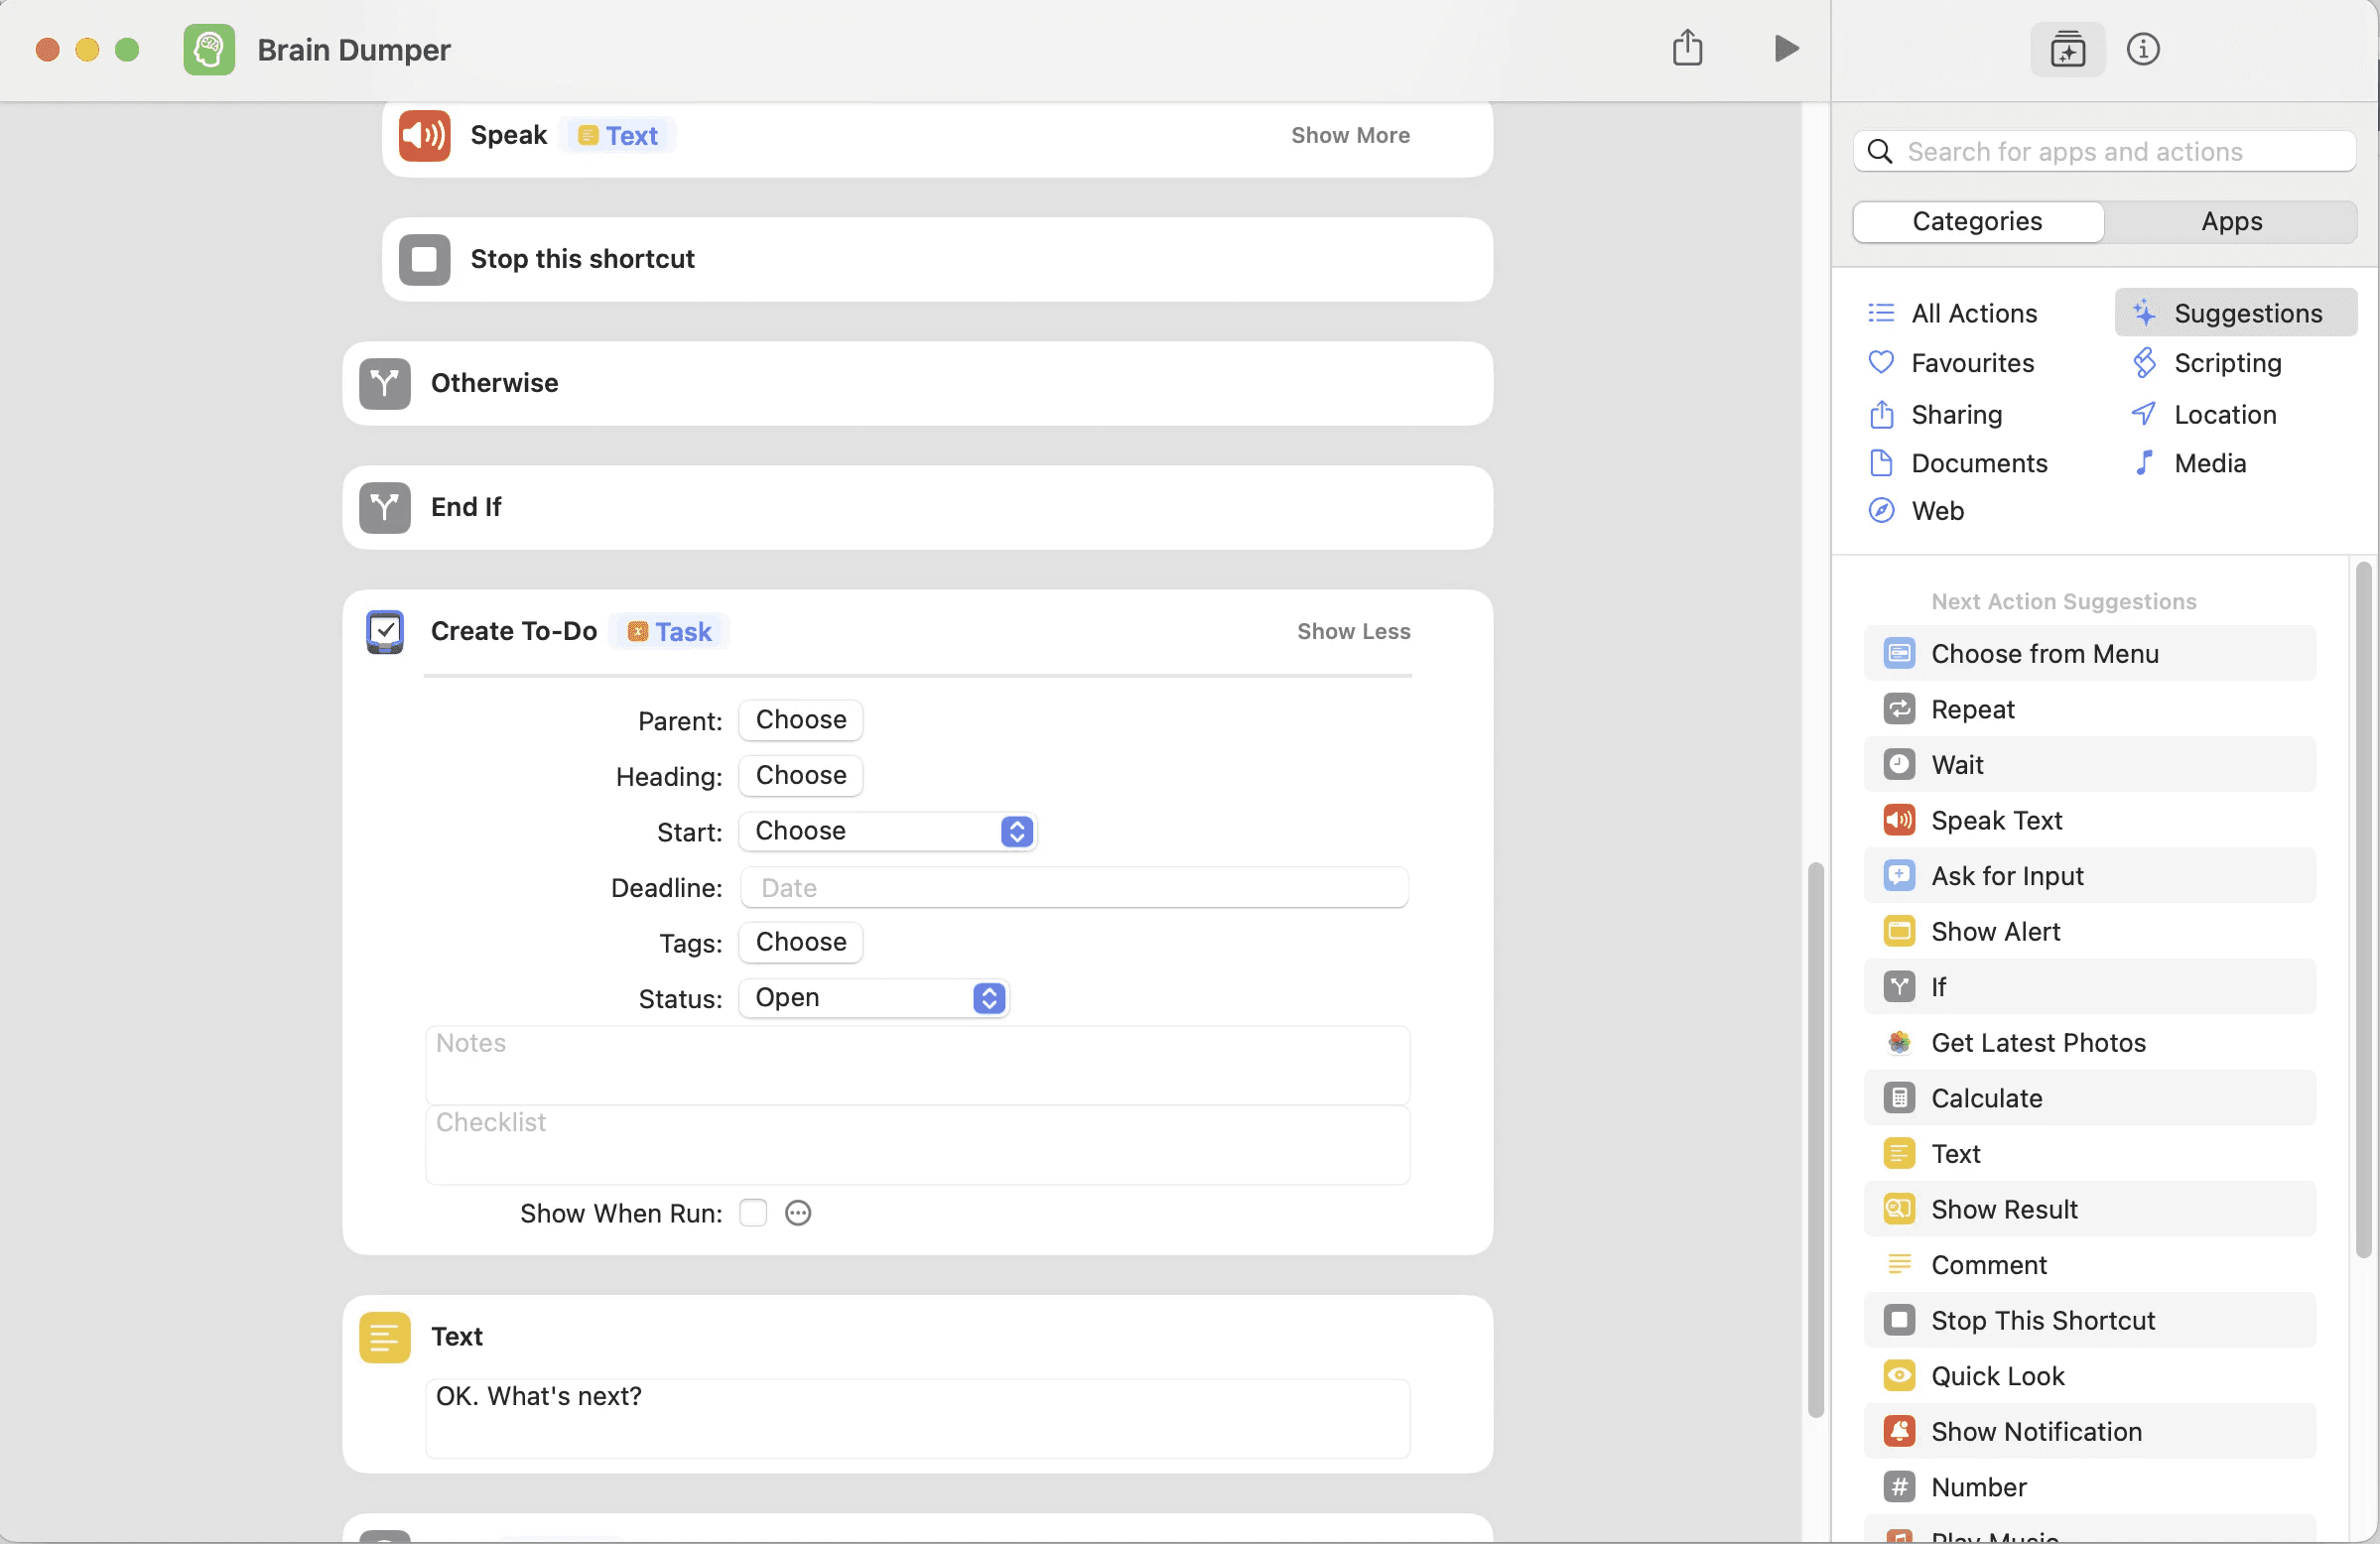
Task: Open the Favourites category
Action: click(x=1950, y=363)
